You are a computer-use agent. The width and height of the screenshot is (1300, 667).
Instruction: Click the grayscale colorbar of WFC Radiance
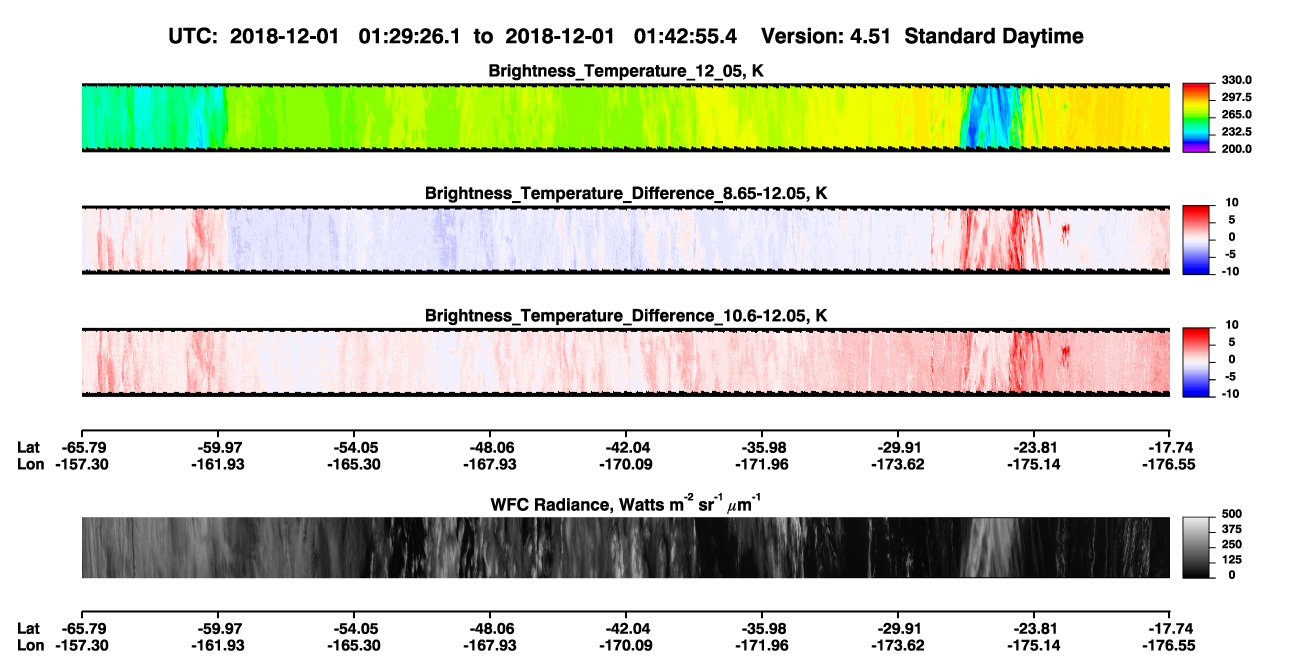(x=1196, y=547)
